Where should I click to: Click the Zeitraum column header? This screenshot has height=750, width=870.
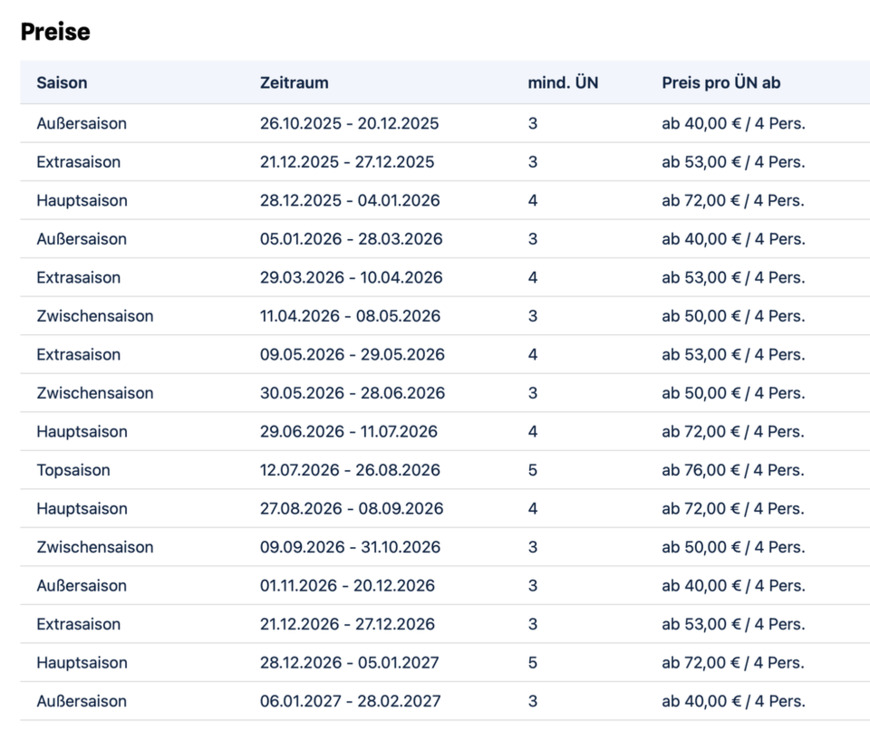(x=294, y=83)
